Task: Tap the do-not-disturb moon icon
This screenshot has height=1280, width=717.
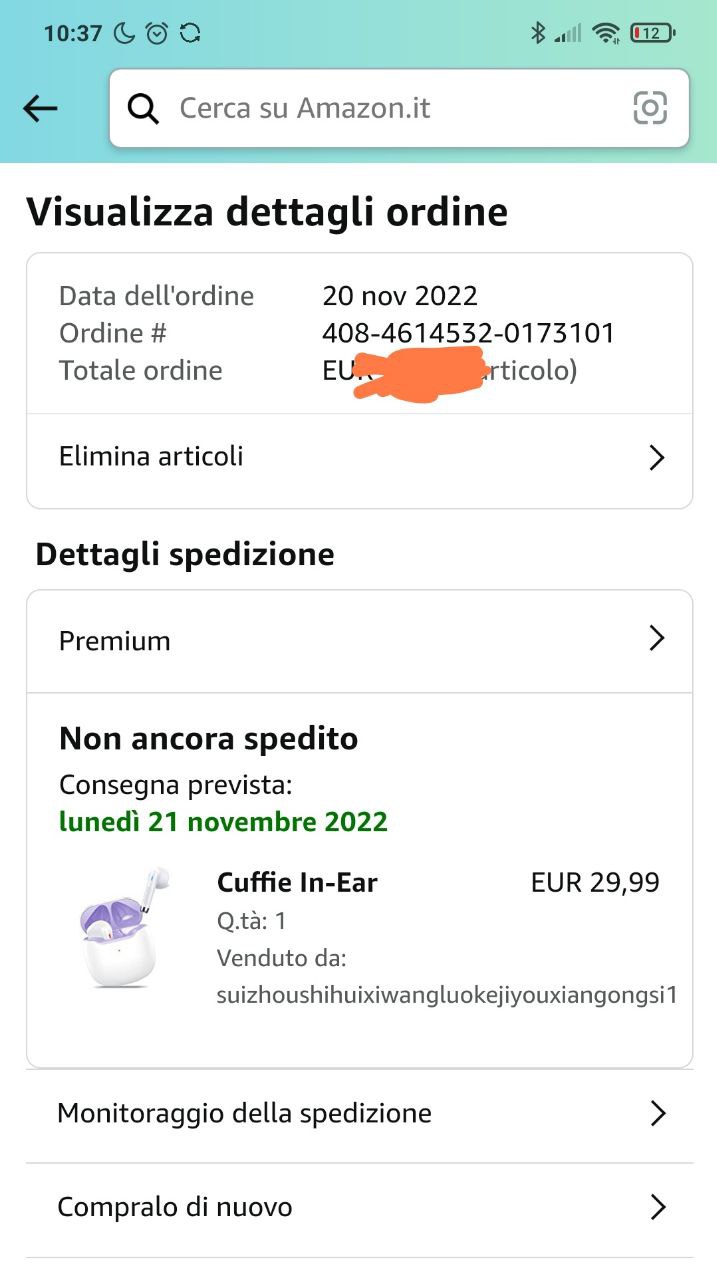Action: pos(124,33)
